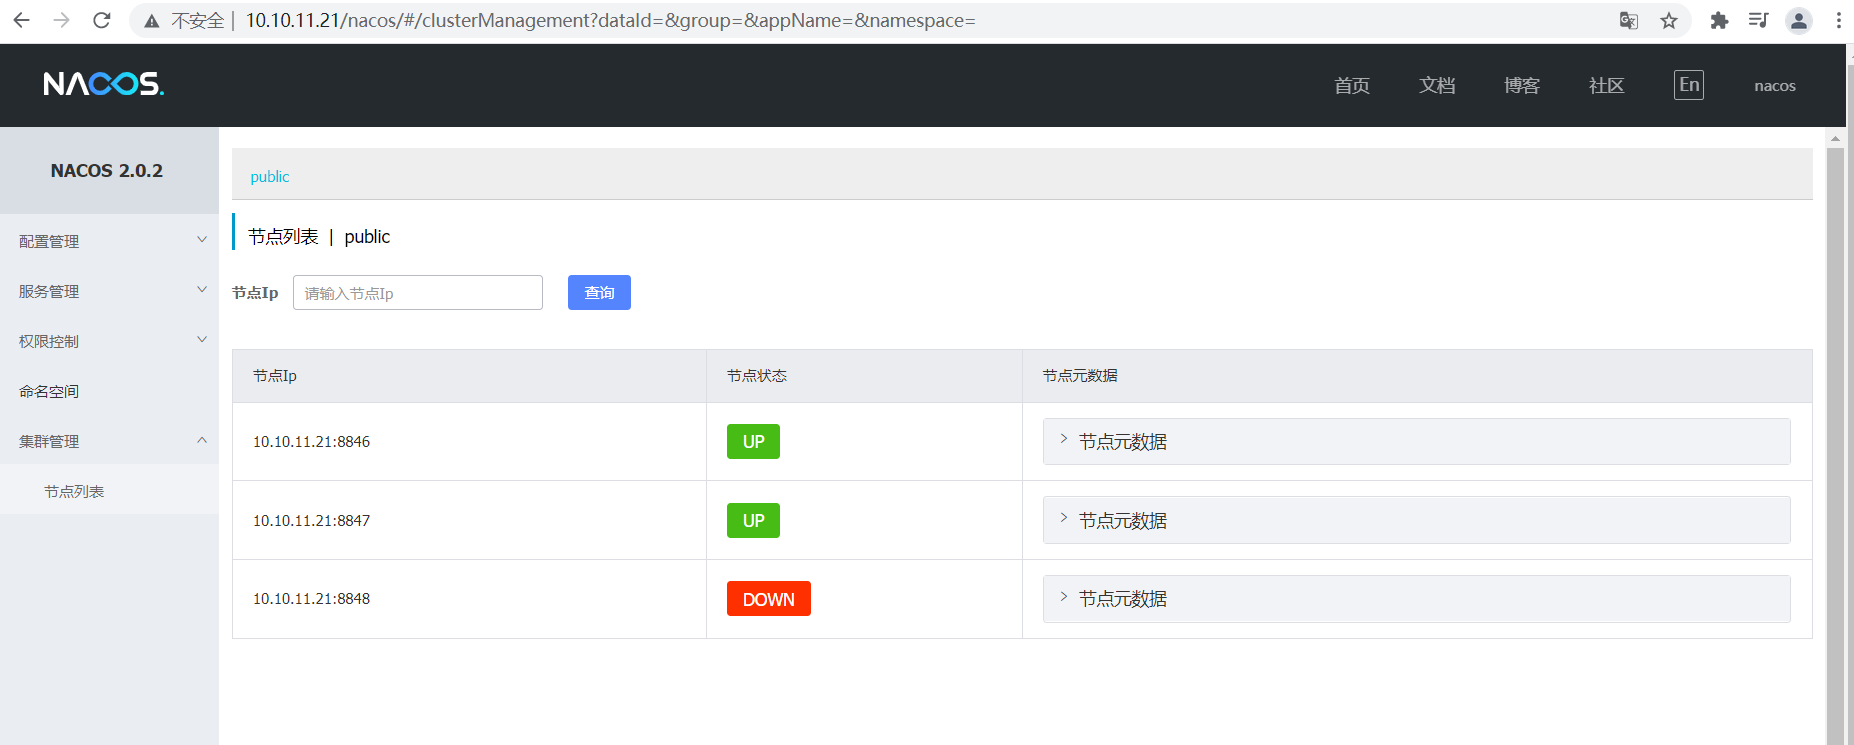This screenshot has height=745, width=1854.
Task: Select 节点列表 in the sidebar
Action: click(x=109, y=491)
